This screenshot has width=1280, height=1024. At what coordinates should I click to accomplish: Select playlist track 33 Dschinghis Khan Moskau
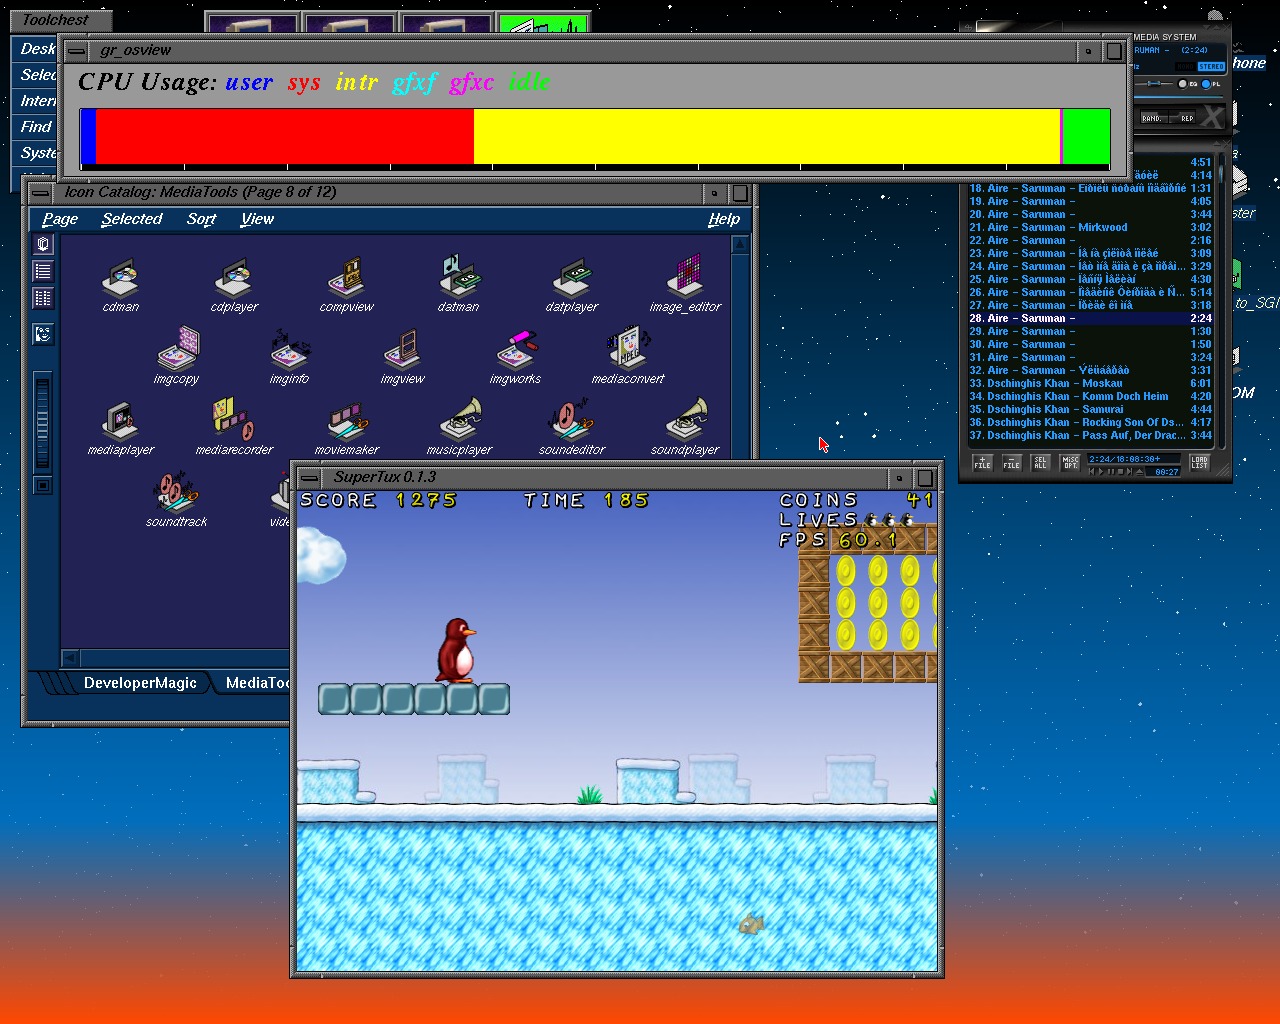(1090, 383)
